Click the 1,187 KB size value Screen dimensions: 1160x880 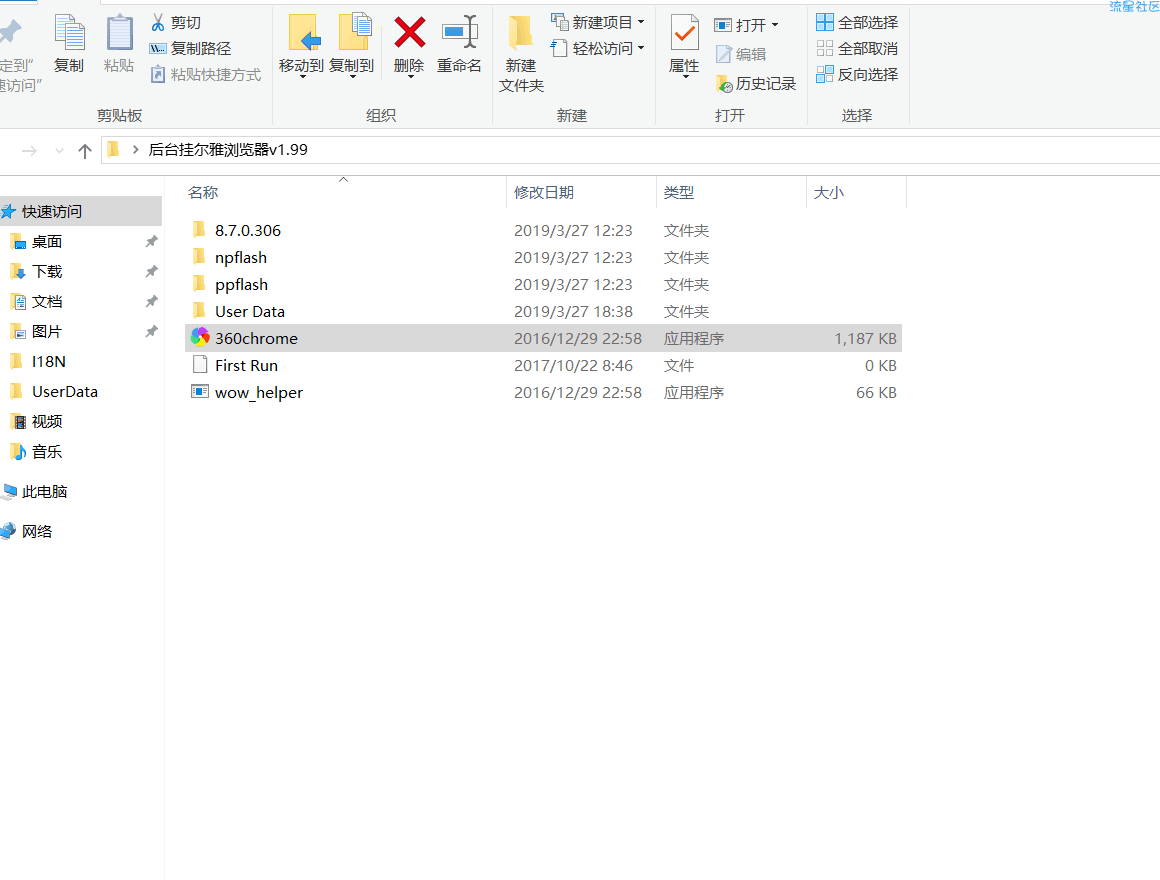tap(866, 339)
